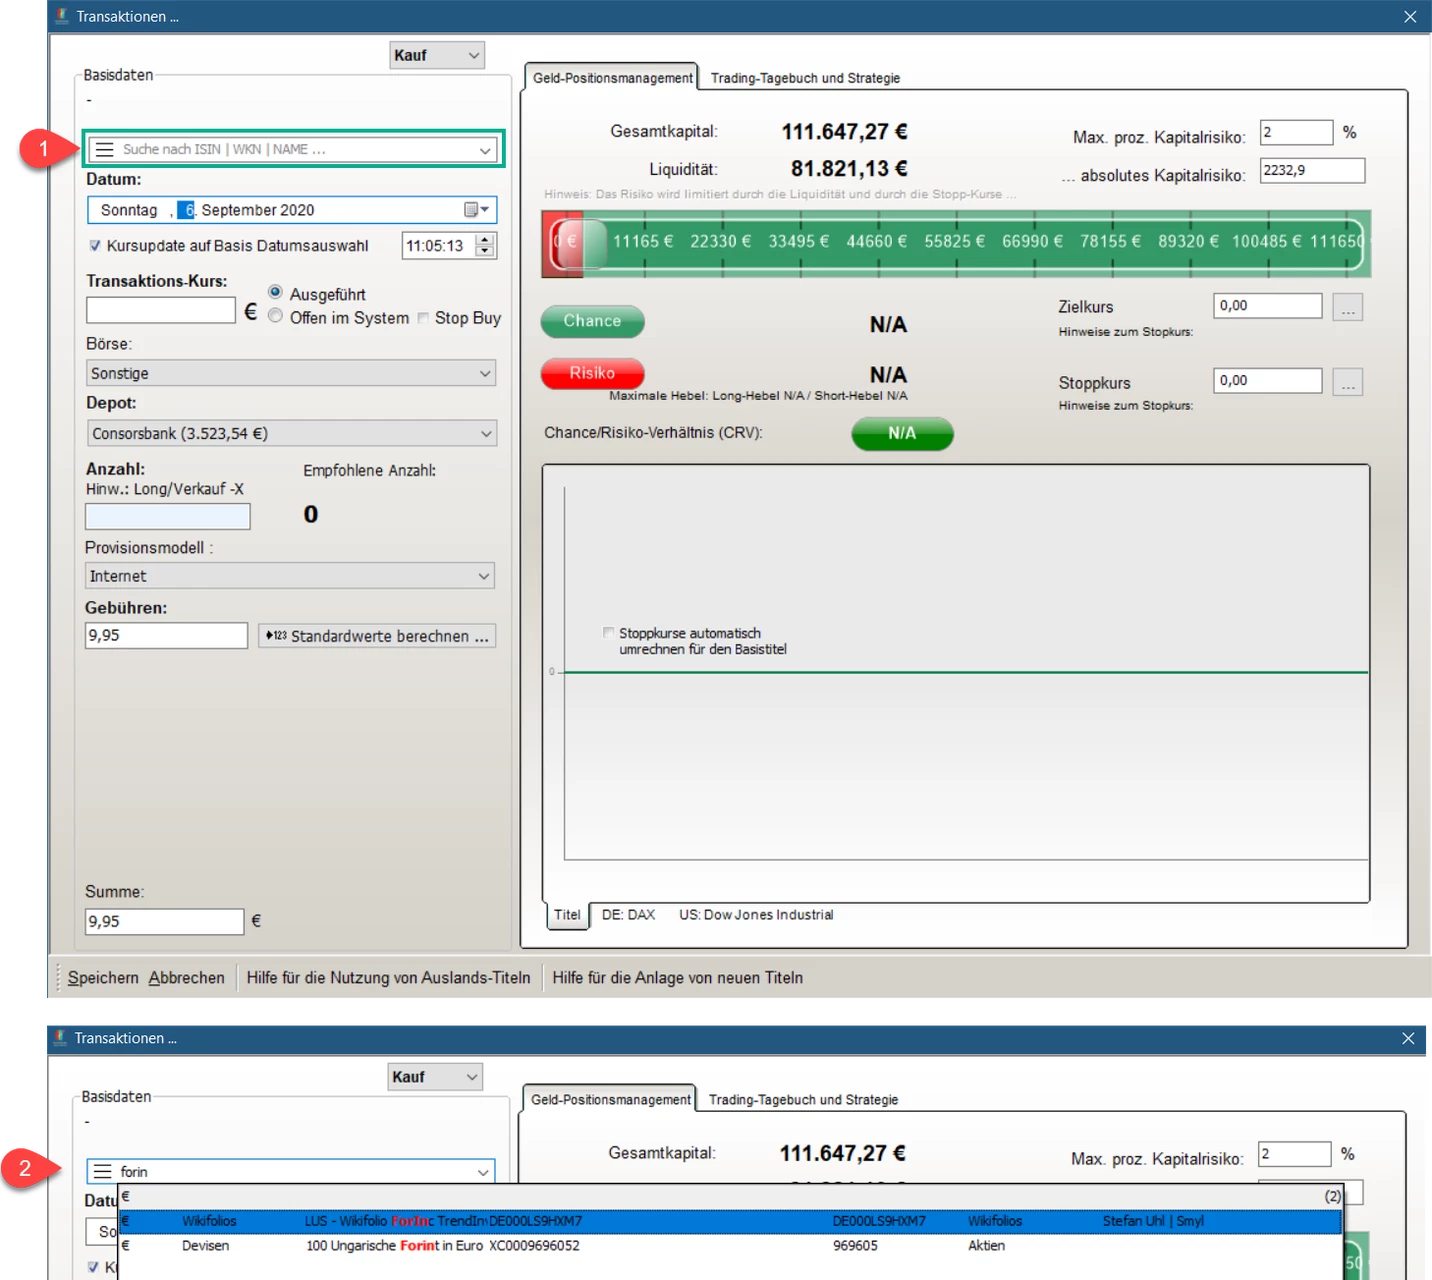
Task: Click the 100485 € mark on capital slider
Action: click(x=1267, y=242)
